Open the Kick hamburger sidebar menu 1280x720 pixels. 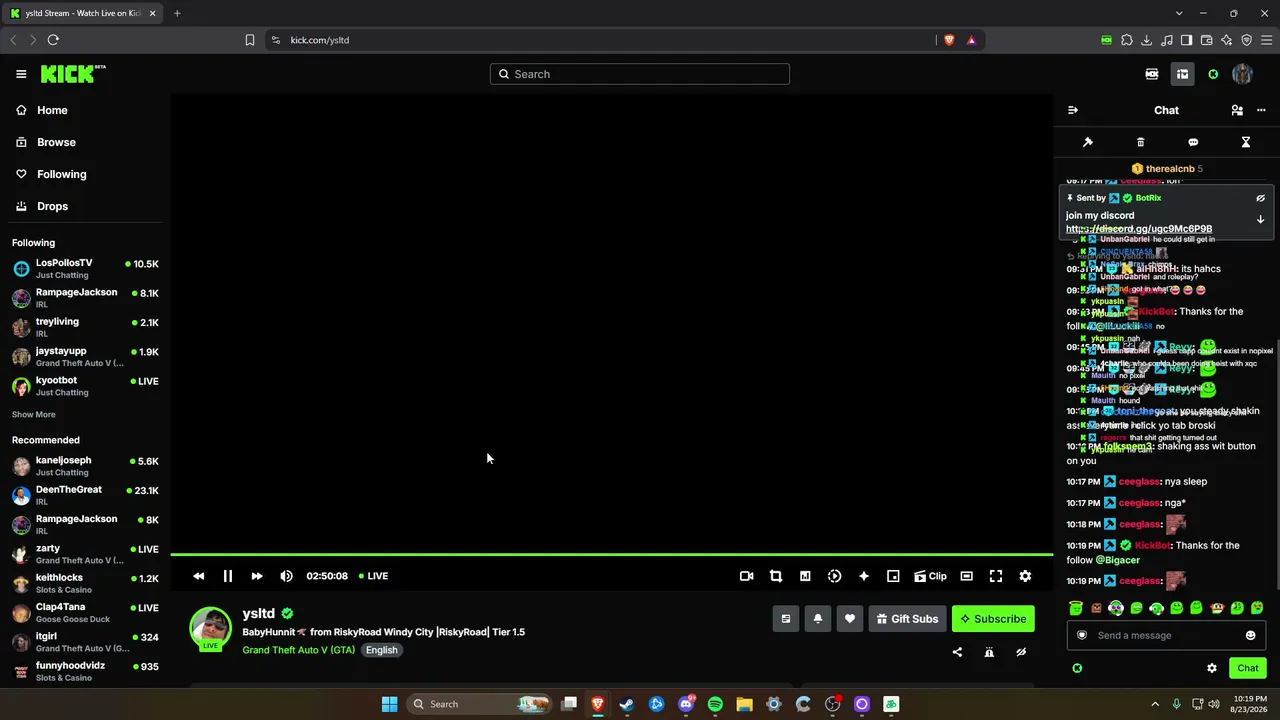tap(21, 74)
